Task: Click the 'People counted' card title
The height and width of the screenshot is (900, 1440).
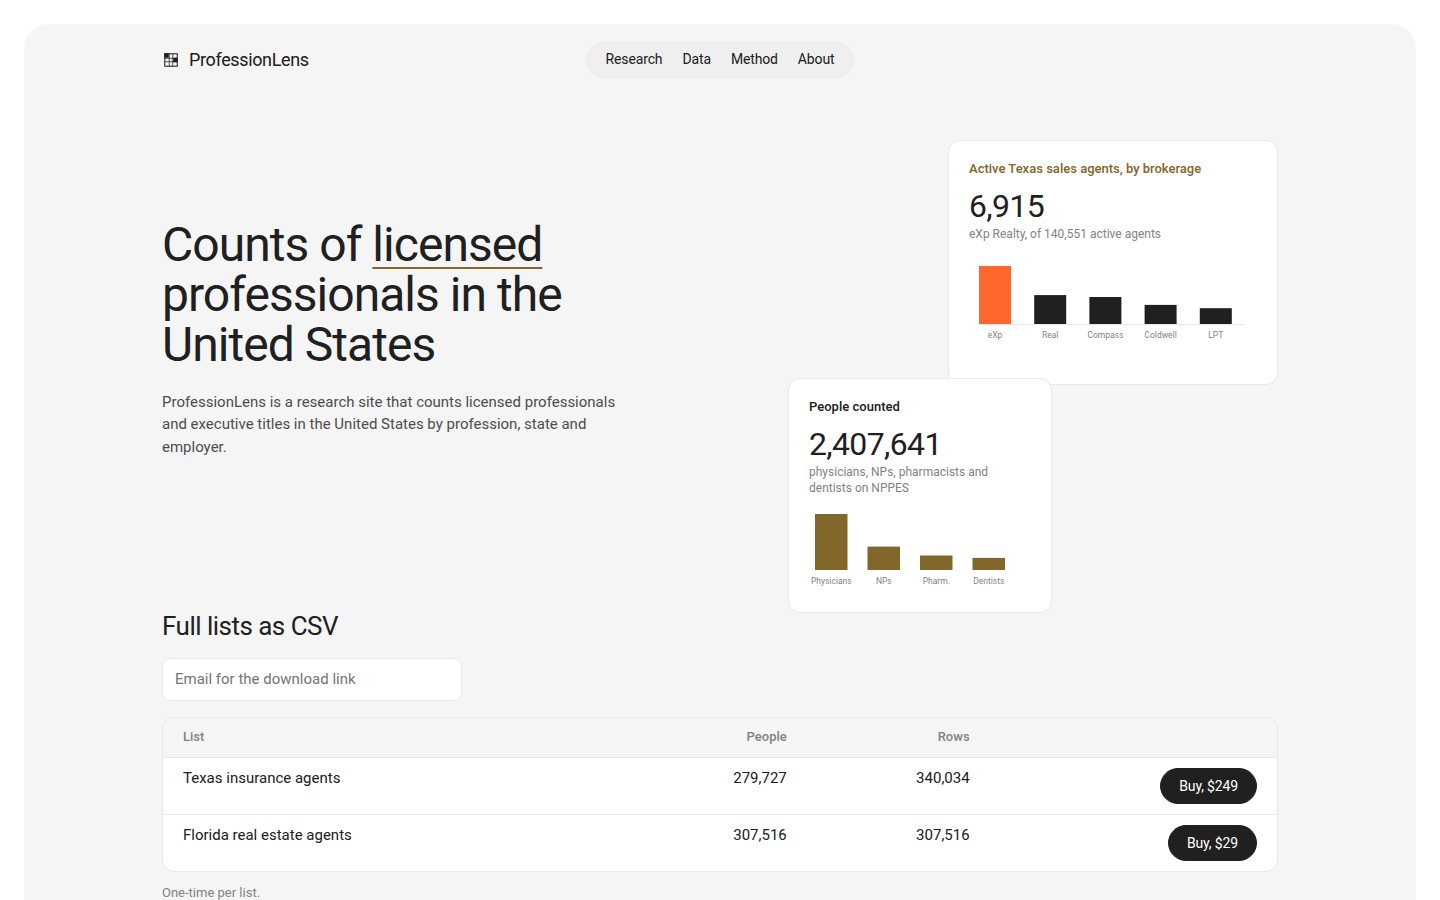Action: pos(854,407)
